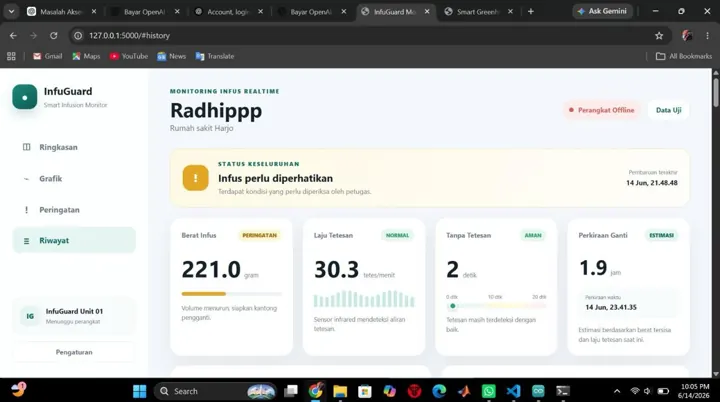Click the 1.9 jam value
Image resolution: width=720 pixels, height=402 pixels.
coord(600,268)
